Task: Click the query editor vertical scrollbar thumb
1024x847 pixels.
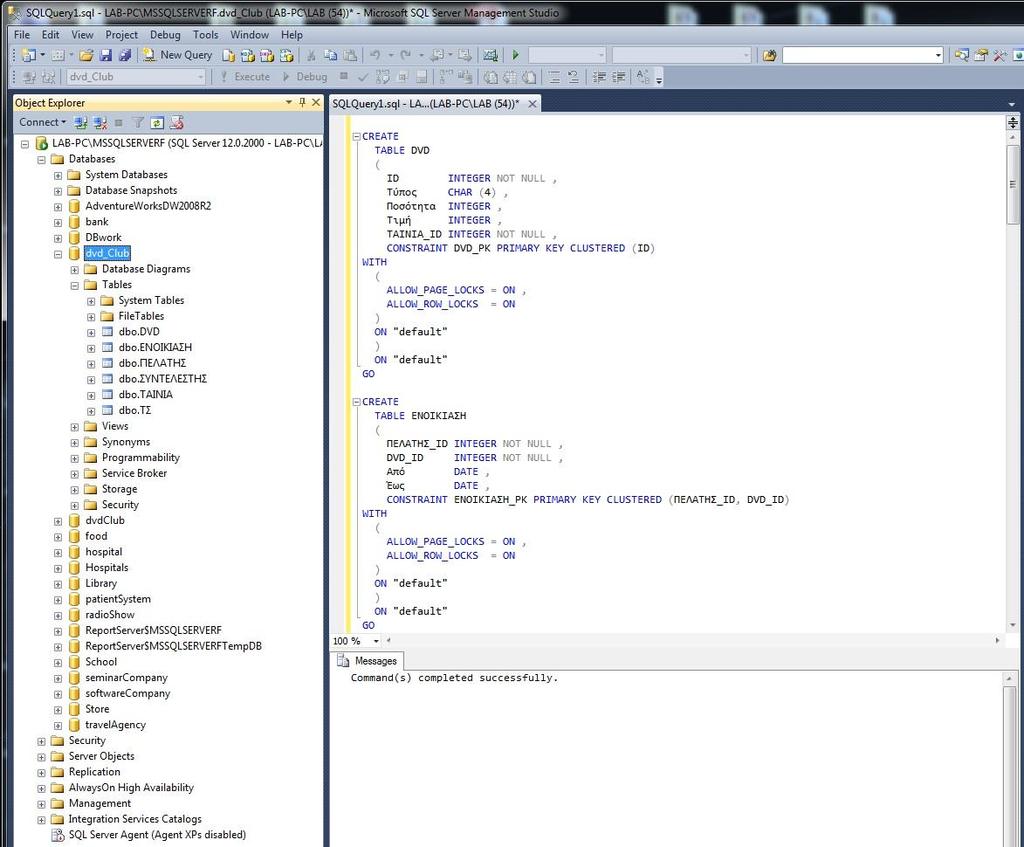Action: pos(1013,185)
